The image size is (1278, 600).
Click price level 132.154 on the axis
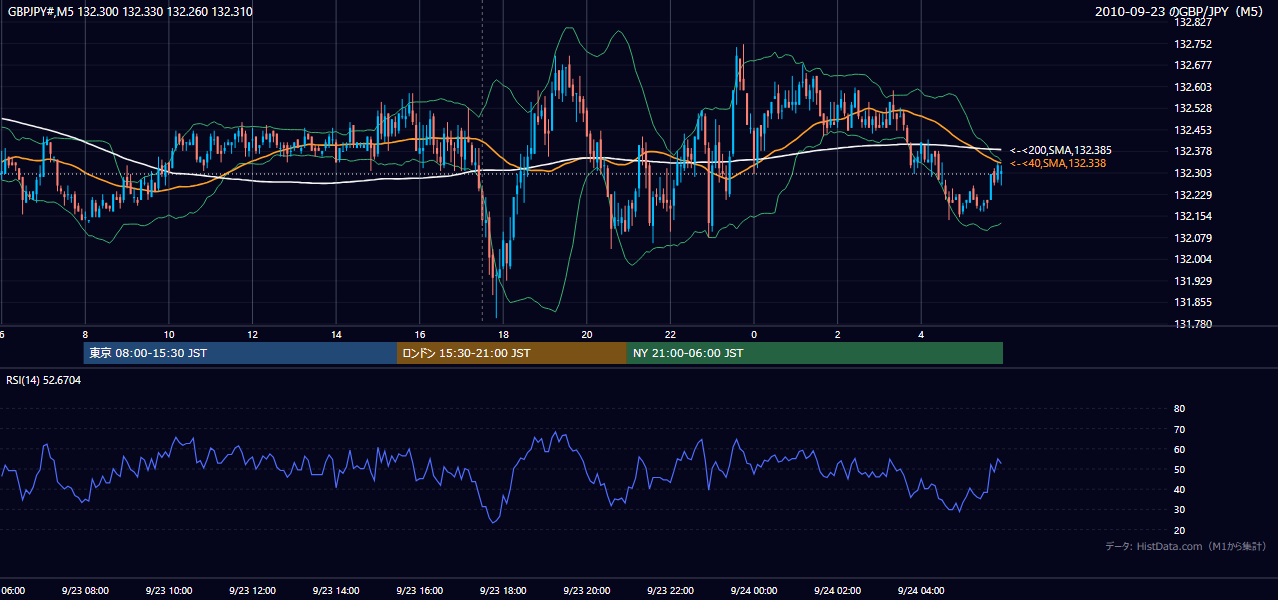tap(1192, 216)
